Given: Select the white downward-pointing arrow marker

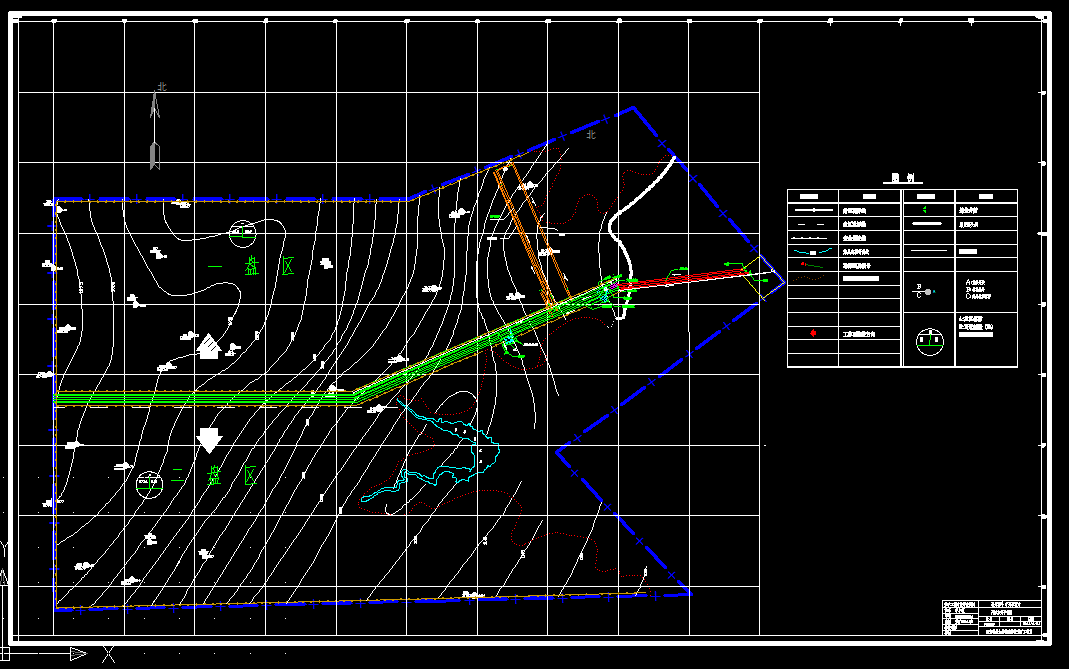Looking at the screenshot, I should pos(209,441).
